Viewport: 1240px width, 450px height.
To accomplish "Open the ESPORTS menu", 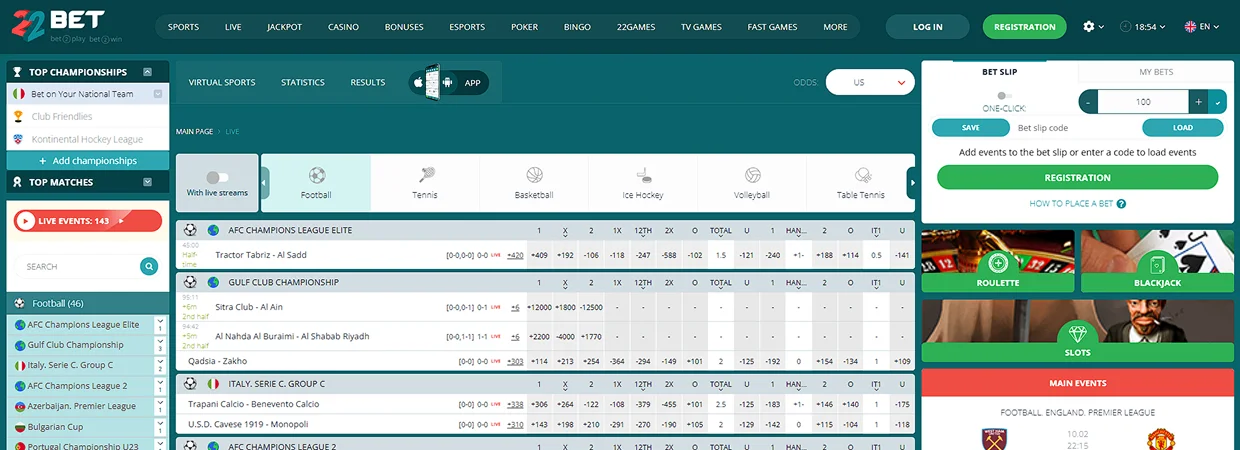I will (x=467, y=27).
